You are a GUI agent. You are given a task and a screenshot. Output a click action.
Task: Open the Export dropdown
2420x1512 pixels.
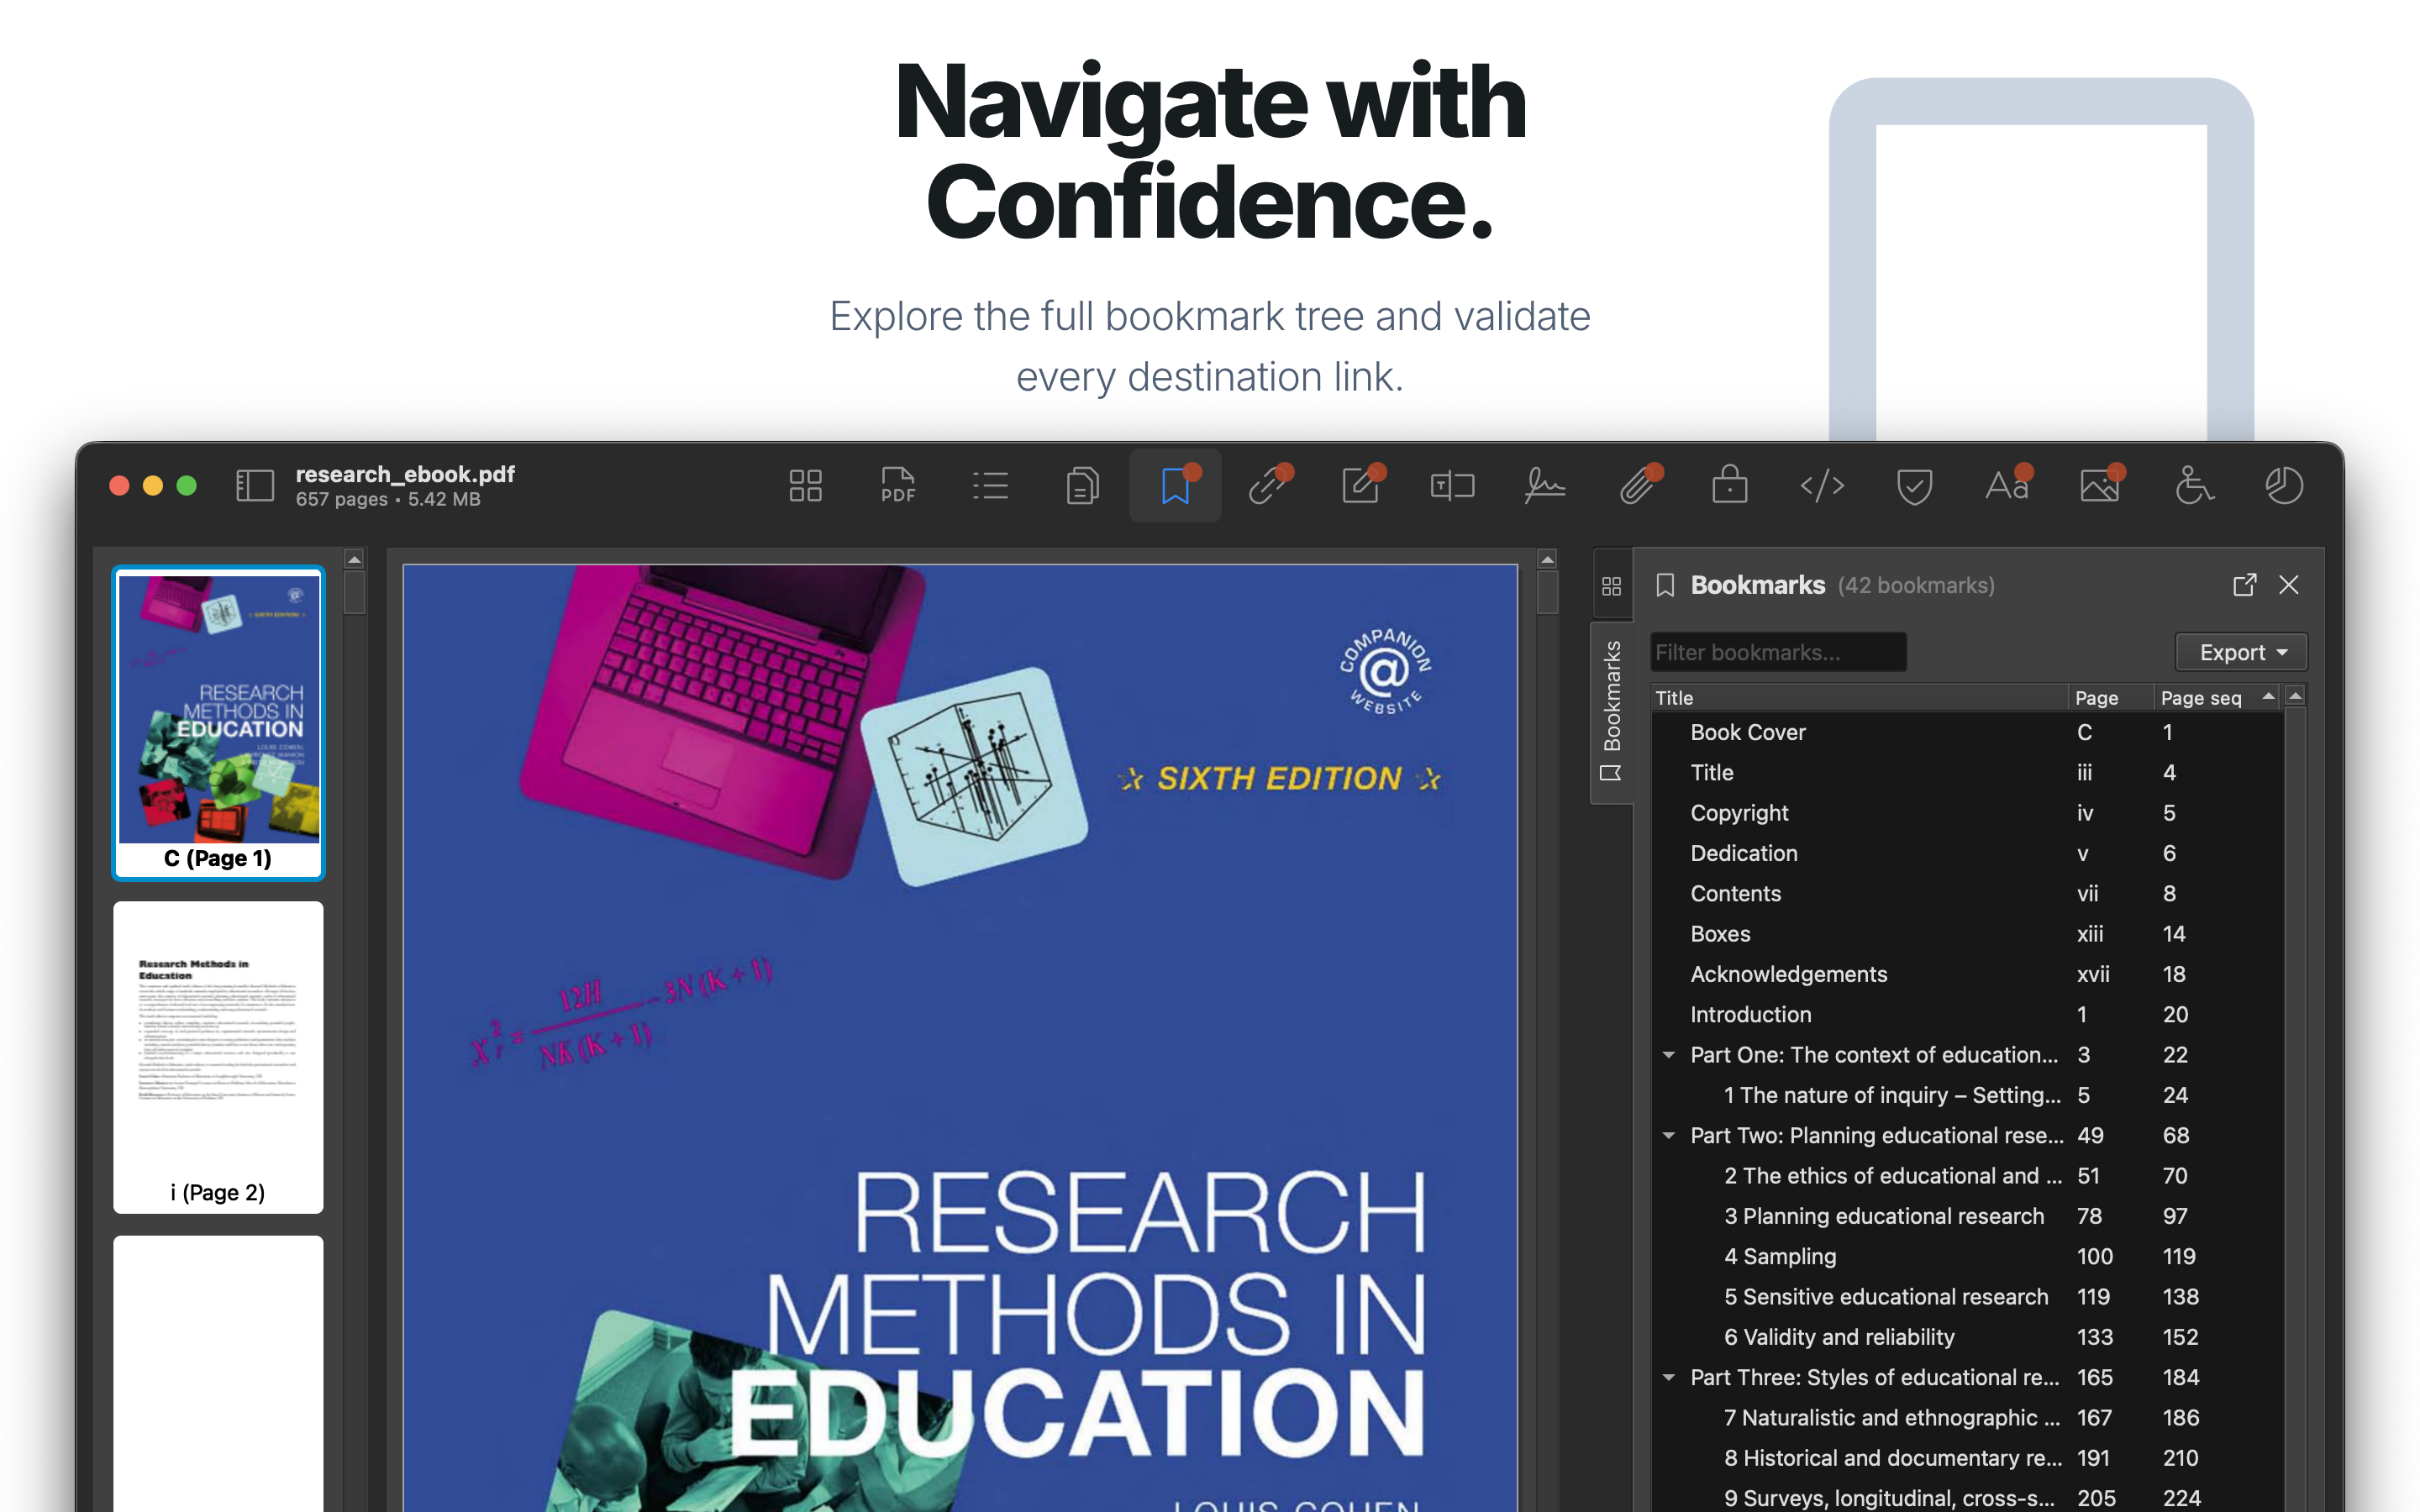point(2241,652)
